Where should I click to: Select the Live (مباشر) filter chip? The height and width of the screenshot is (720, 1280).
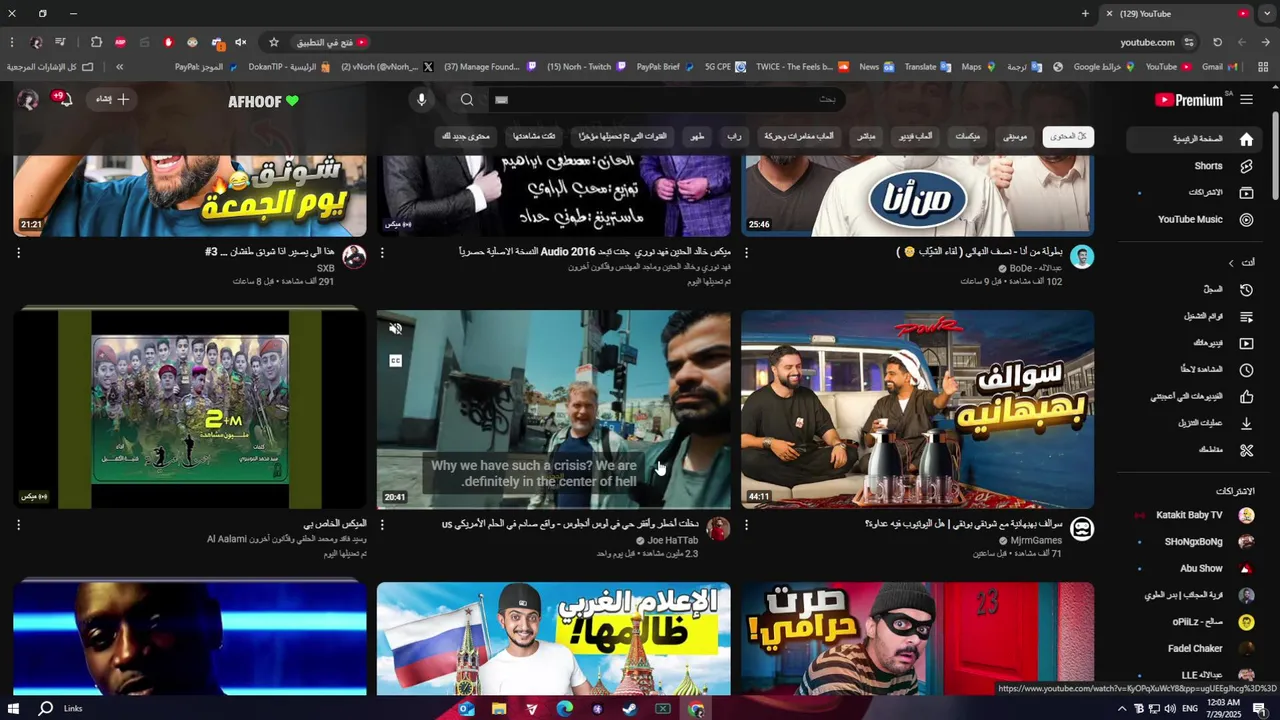867,137
